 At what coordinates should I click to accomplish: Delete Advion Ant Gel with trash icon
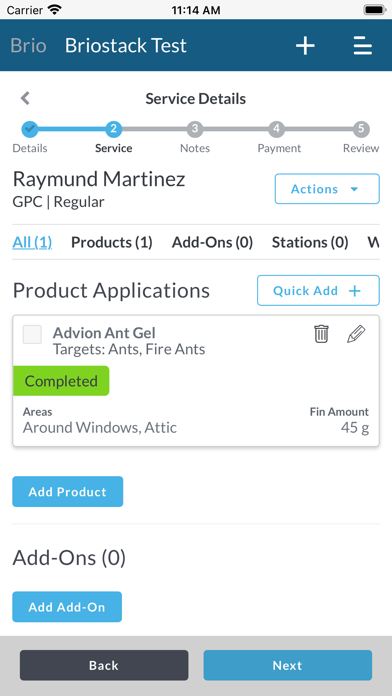click(321, 334)
